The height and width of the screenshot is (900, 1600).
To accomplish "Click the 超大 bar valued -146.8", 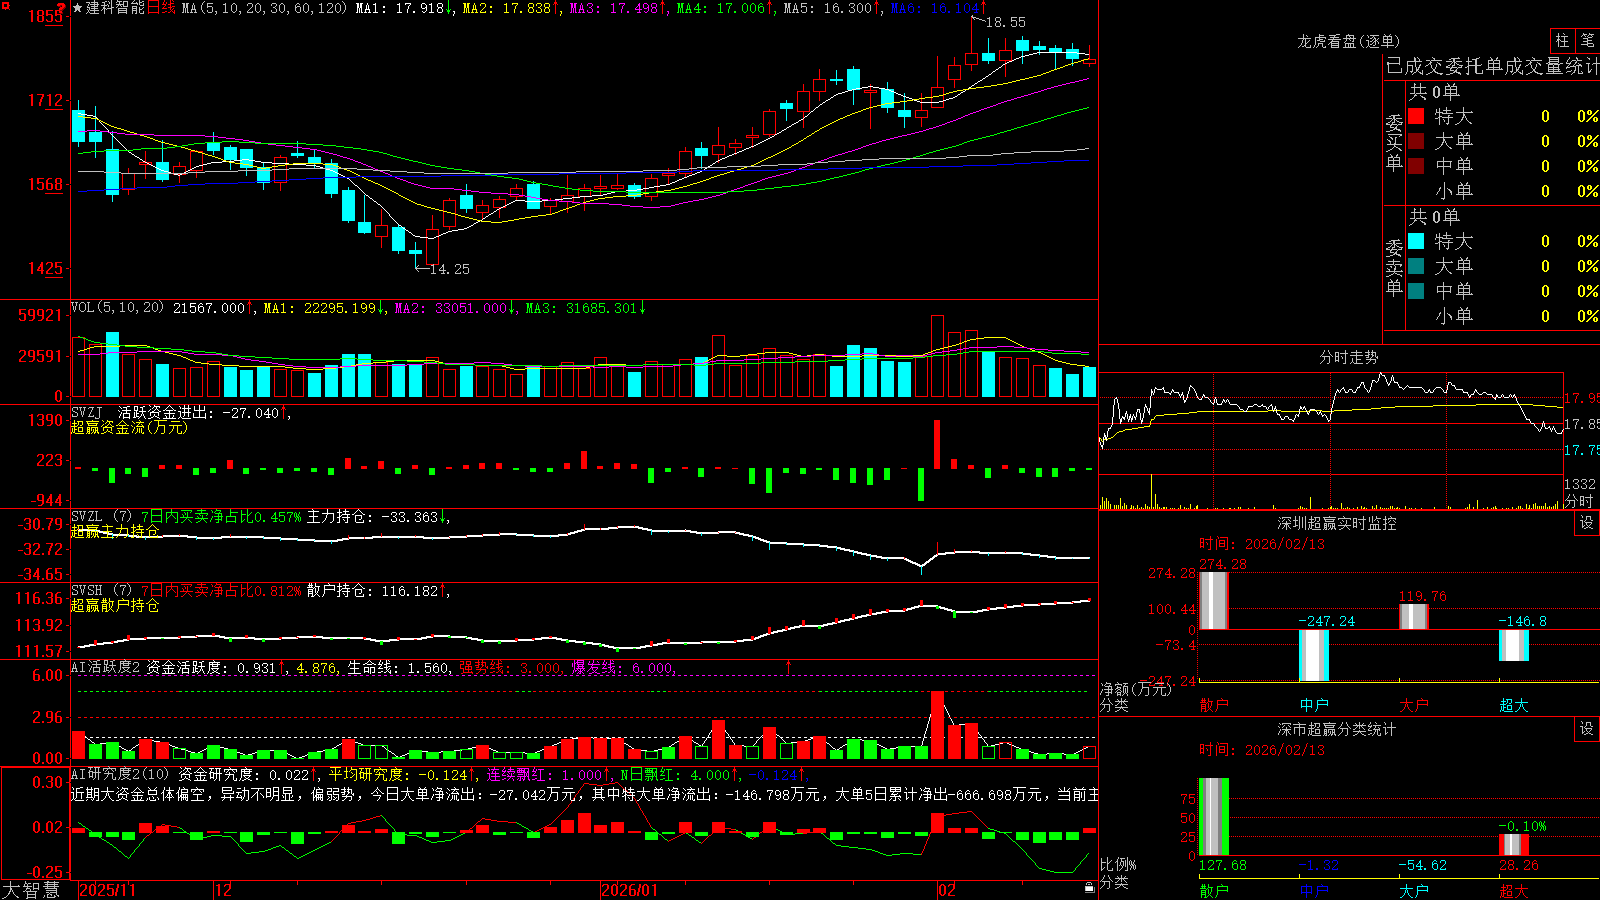I will [1513, 645].
